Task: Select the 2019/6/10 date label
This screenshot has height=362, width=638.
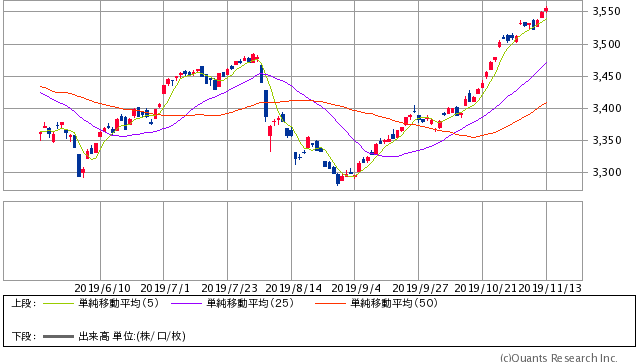Action: coord(103,288)
